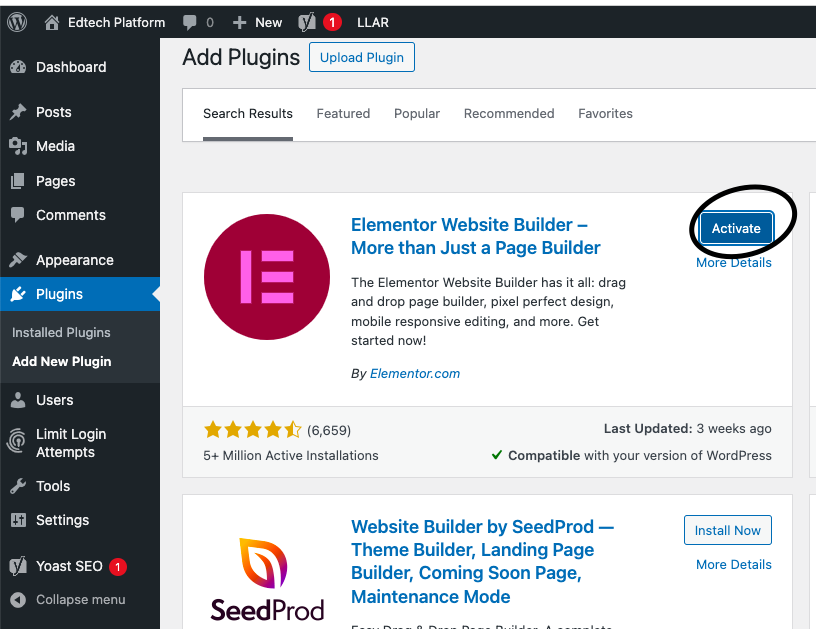
Task: Activate the Elementor plugin
Action: click(x=736, y=228)
